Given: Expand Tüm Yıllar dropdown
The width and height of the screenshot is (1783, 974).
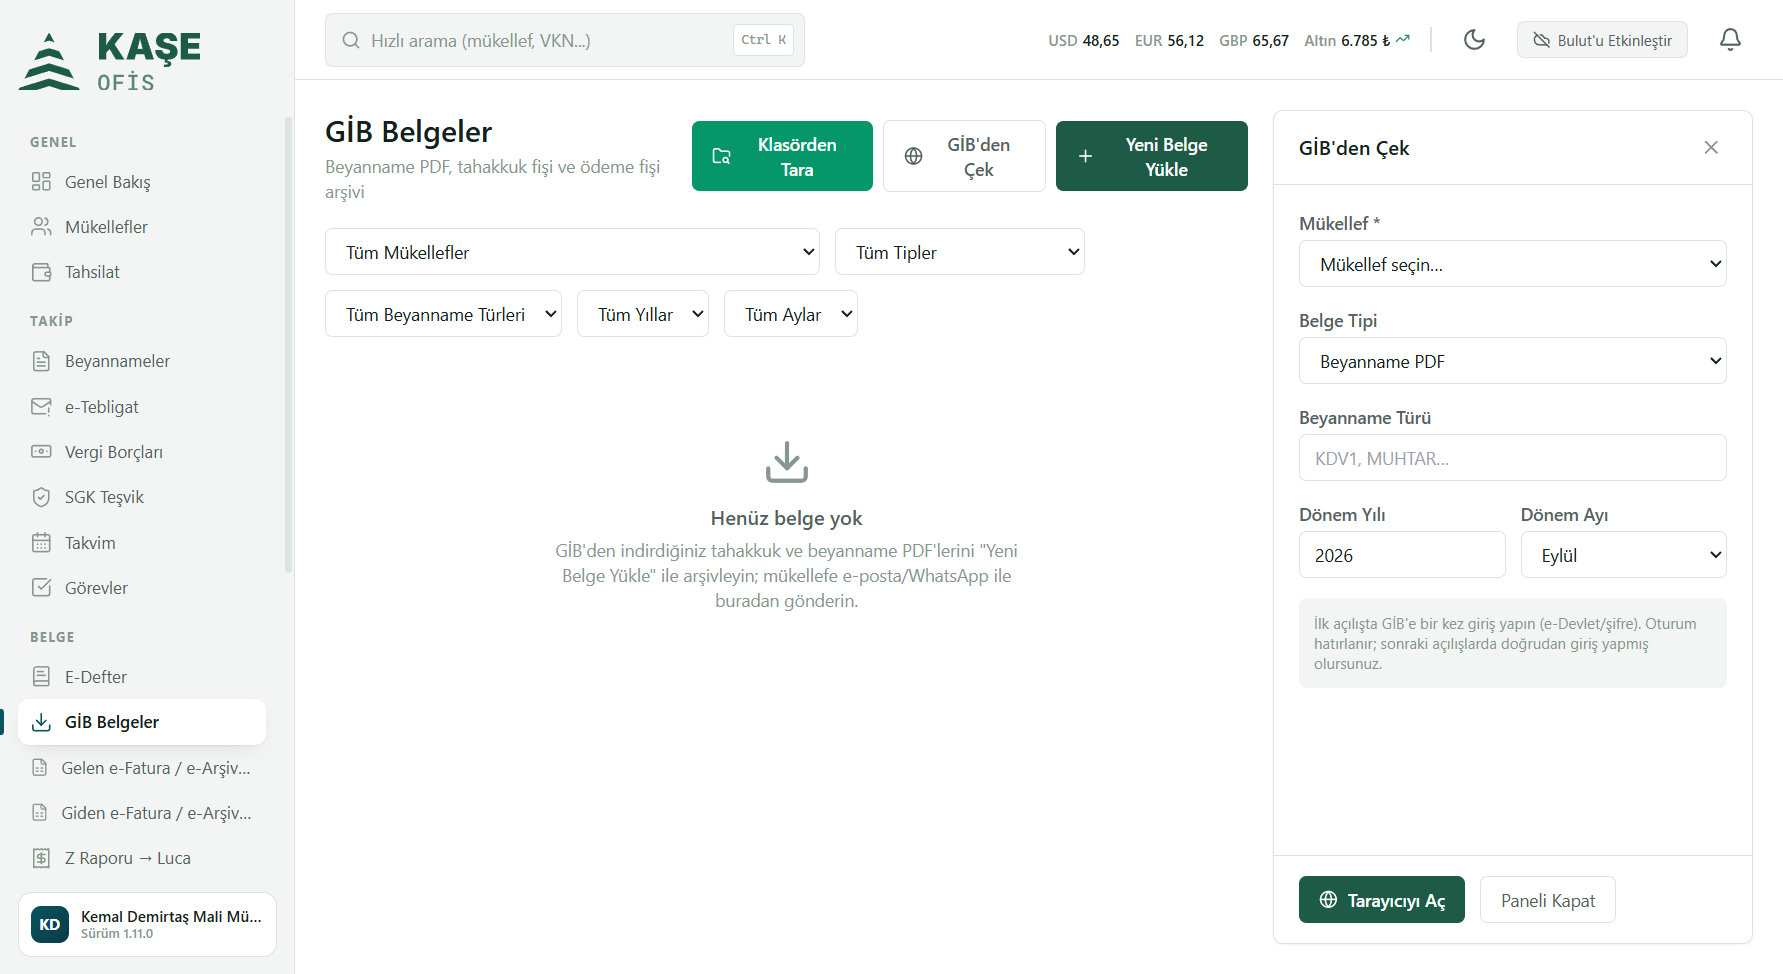Looking at the screenshot, I should point(643,314).
